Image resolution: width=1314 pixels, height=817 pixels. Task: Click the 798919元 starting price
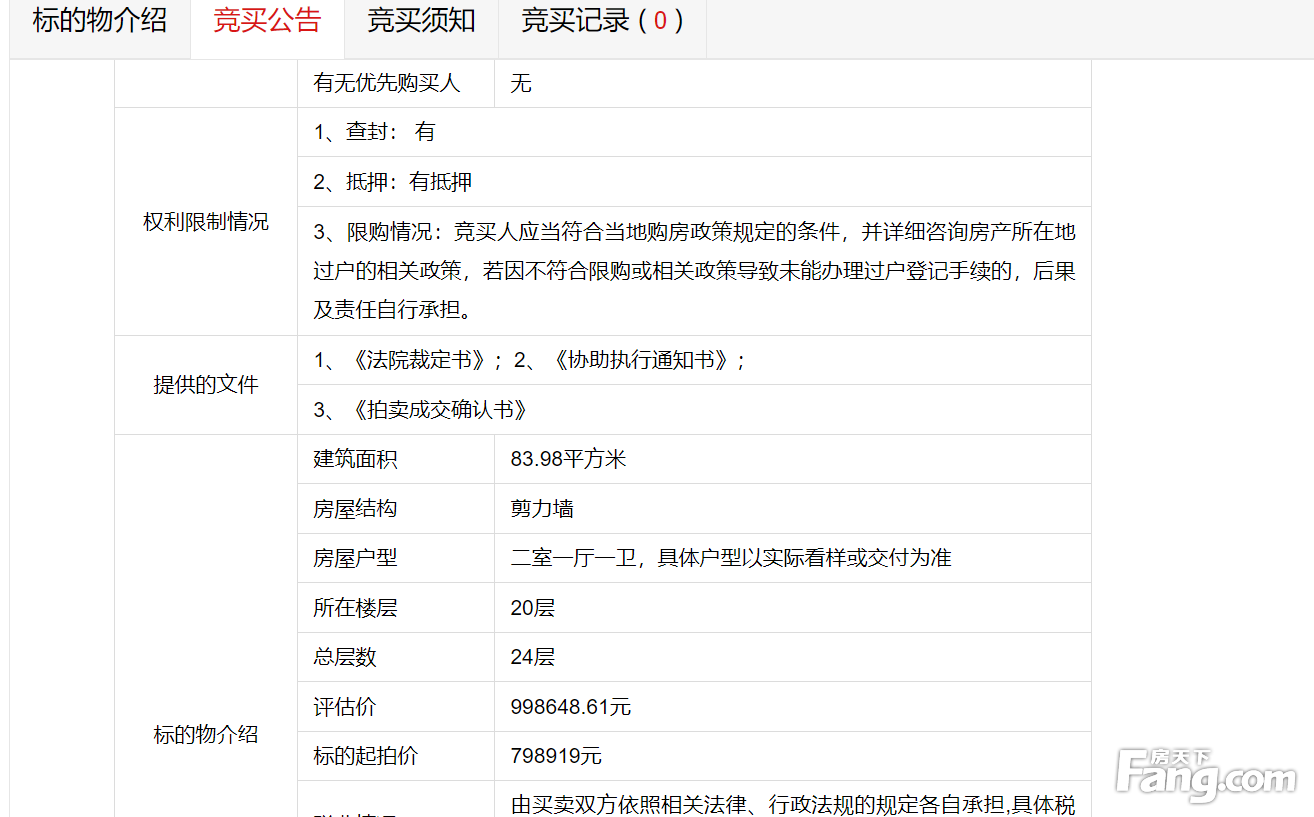(x=556, y=756)
